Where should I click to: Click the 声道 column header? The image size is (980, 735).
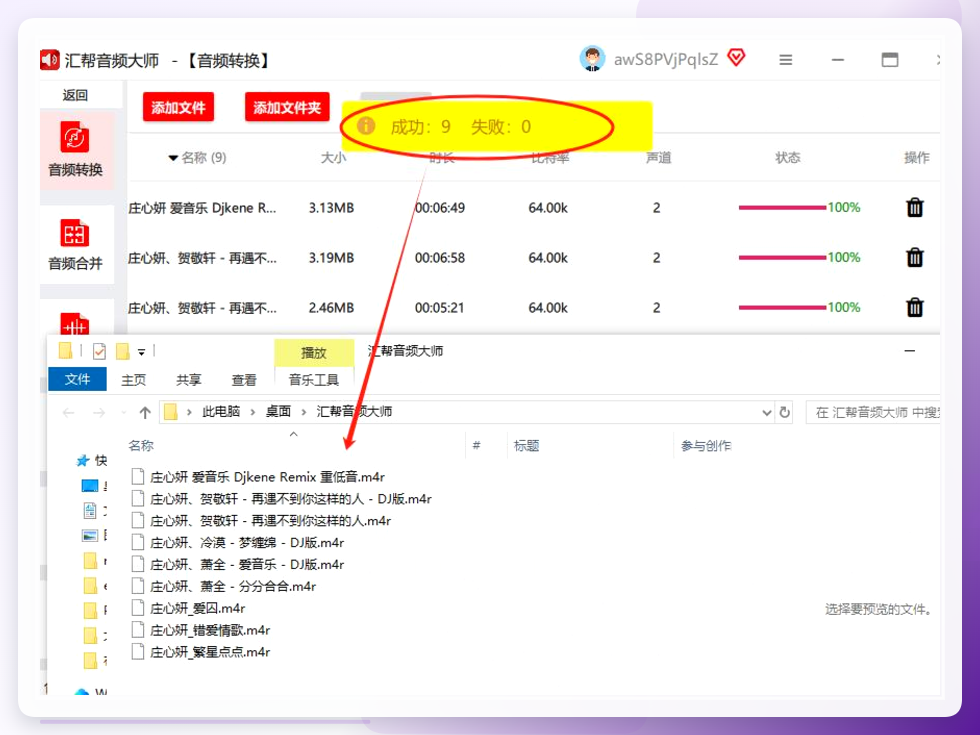tap(658, 158)
